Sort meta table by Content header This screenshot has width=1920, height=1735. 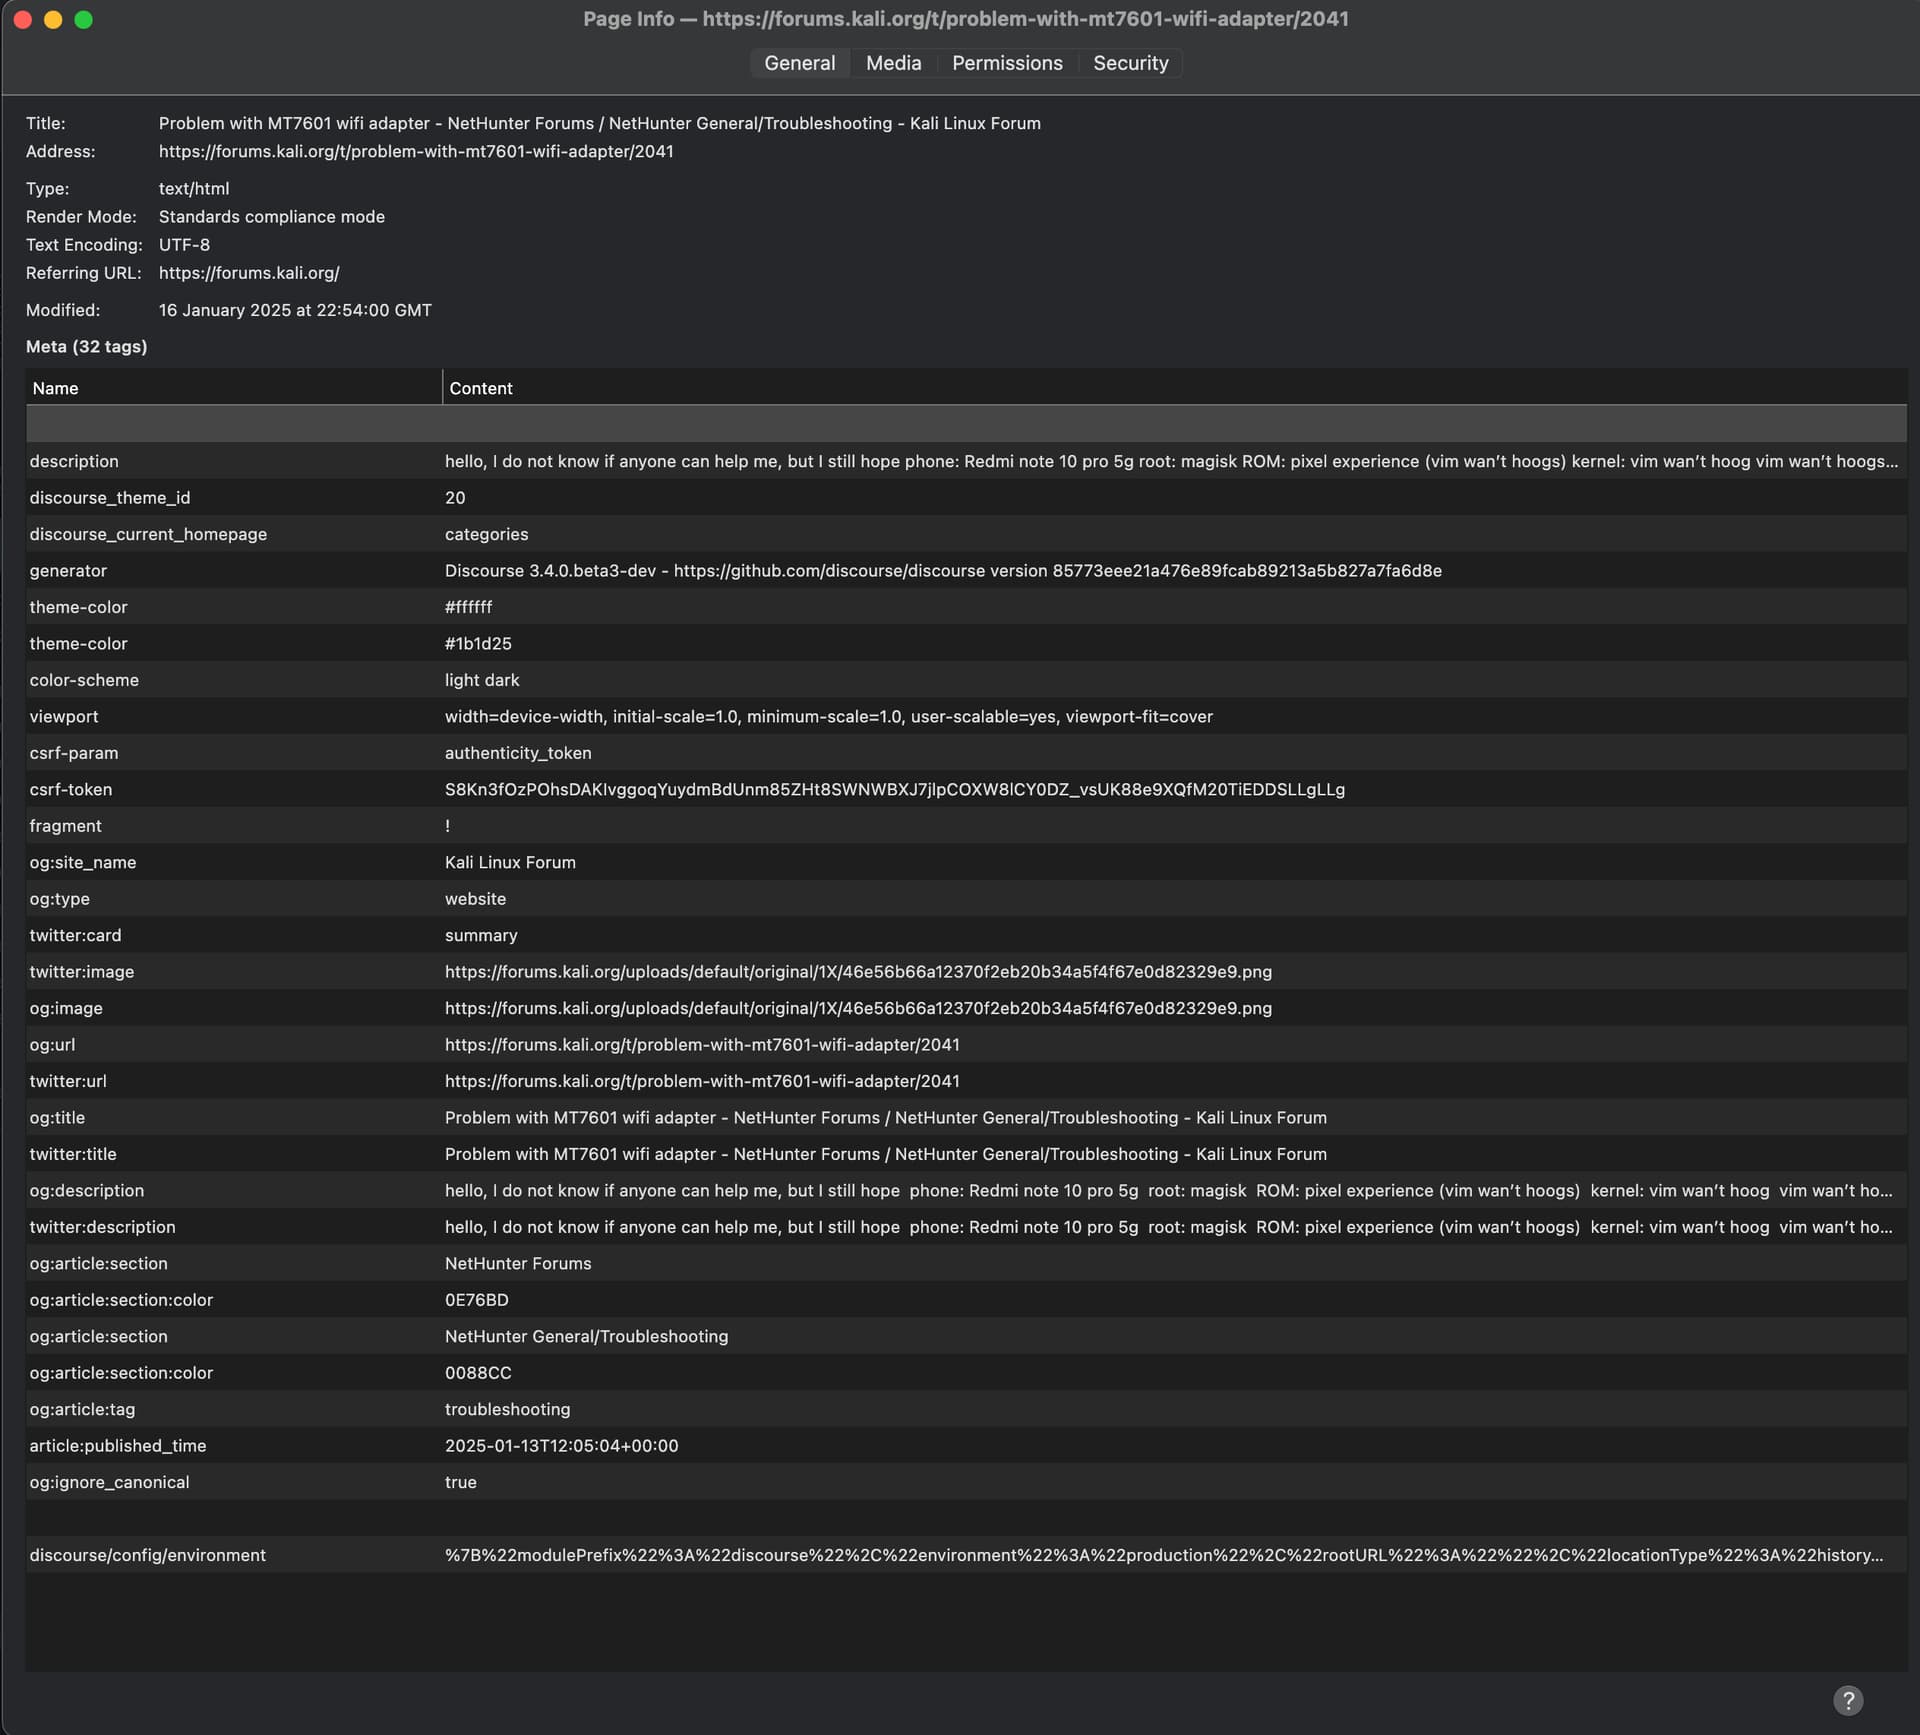[x=1175, y=388]
